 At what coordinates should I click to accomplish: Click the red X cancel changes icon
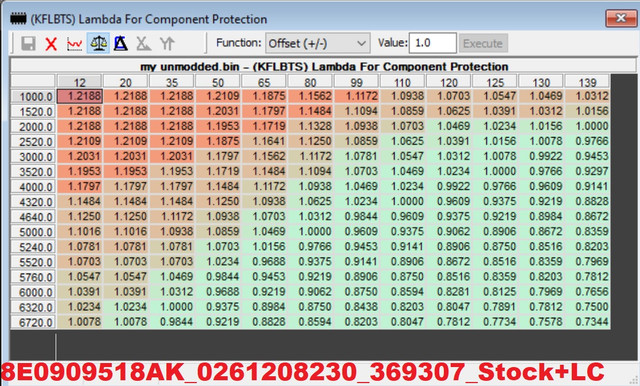51,44
